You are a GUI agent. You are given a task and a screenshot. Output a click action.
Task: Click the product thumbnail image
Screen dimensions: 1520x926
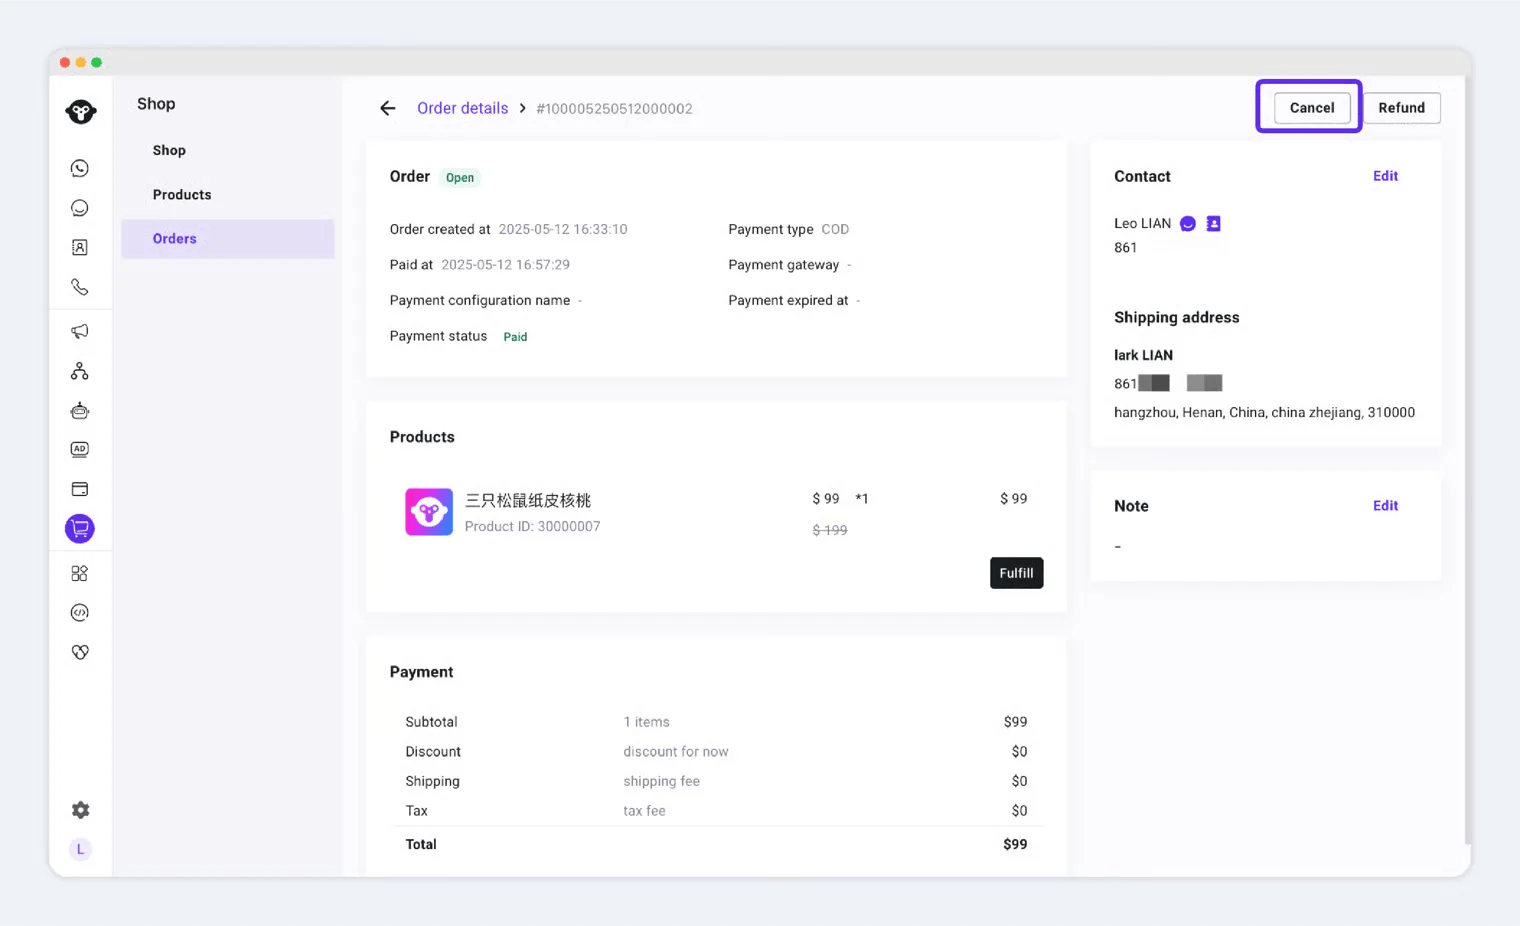(x=429, y=512)
